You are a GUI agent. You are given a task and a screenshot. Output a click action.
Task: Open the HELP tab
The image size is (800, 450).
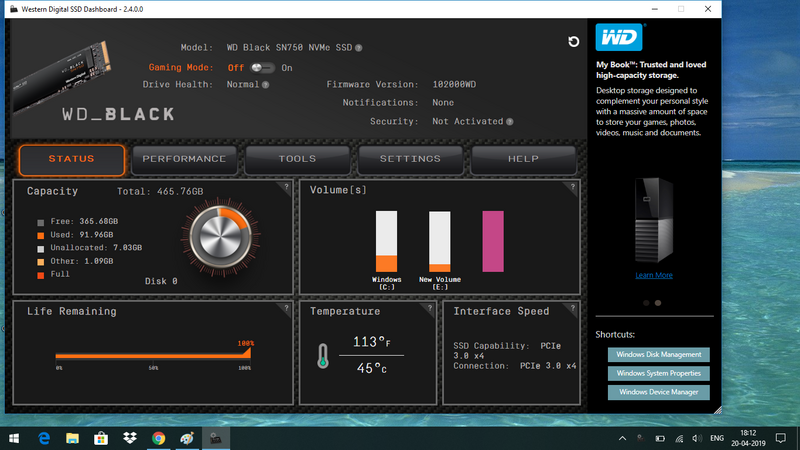point(523,159)
